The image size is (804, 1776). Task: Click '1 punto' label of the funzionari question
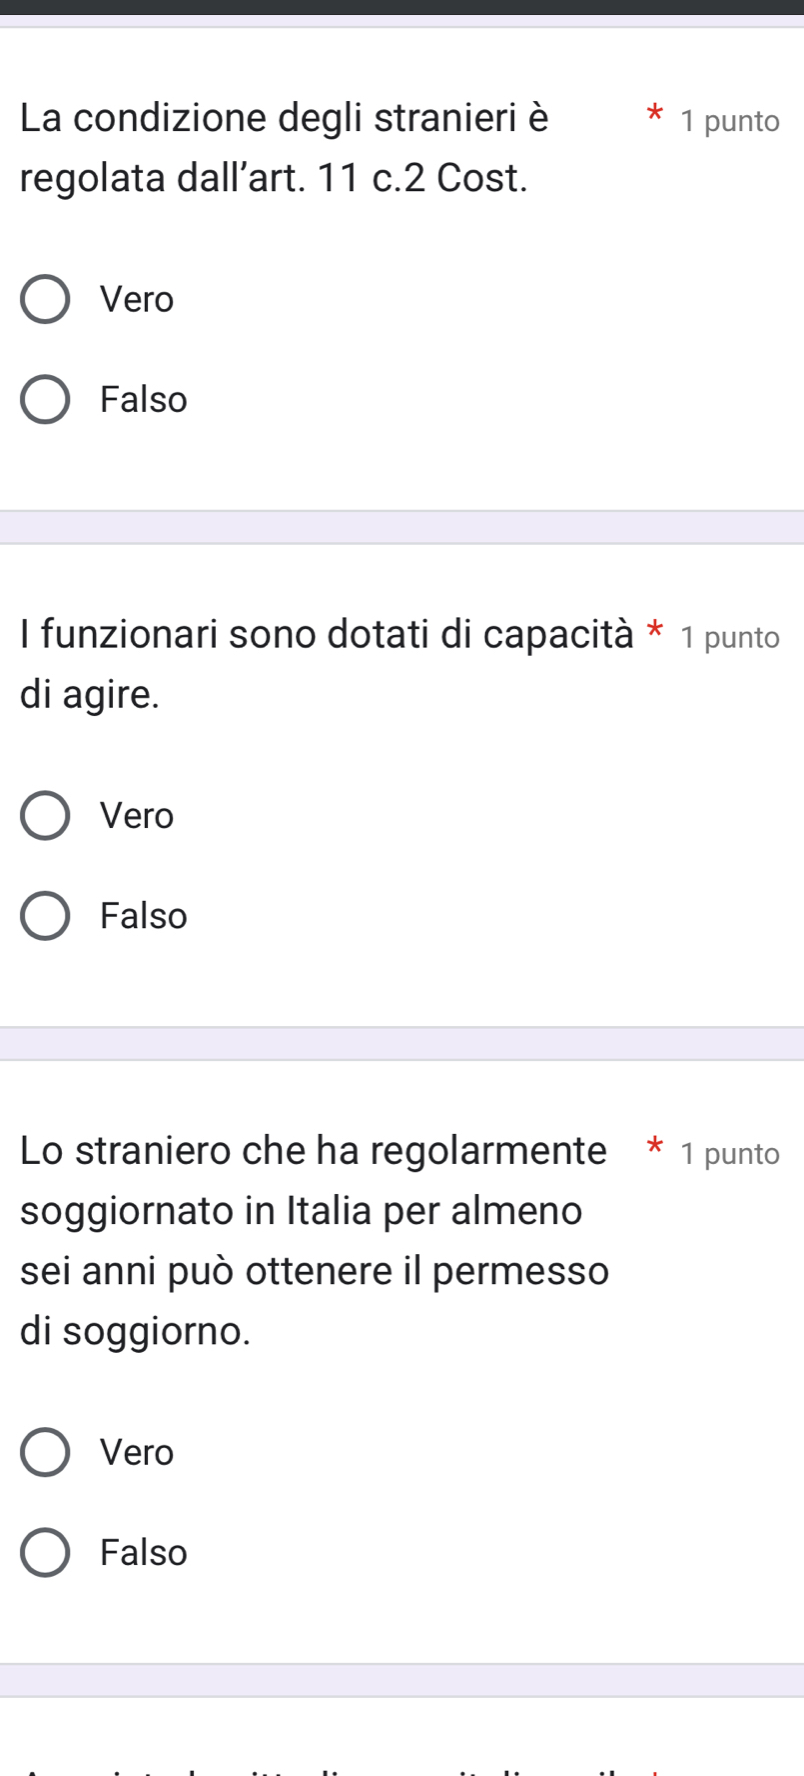(730, 637)
